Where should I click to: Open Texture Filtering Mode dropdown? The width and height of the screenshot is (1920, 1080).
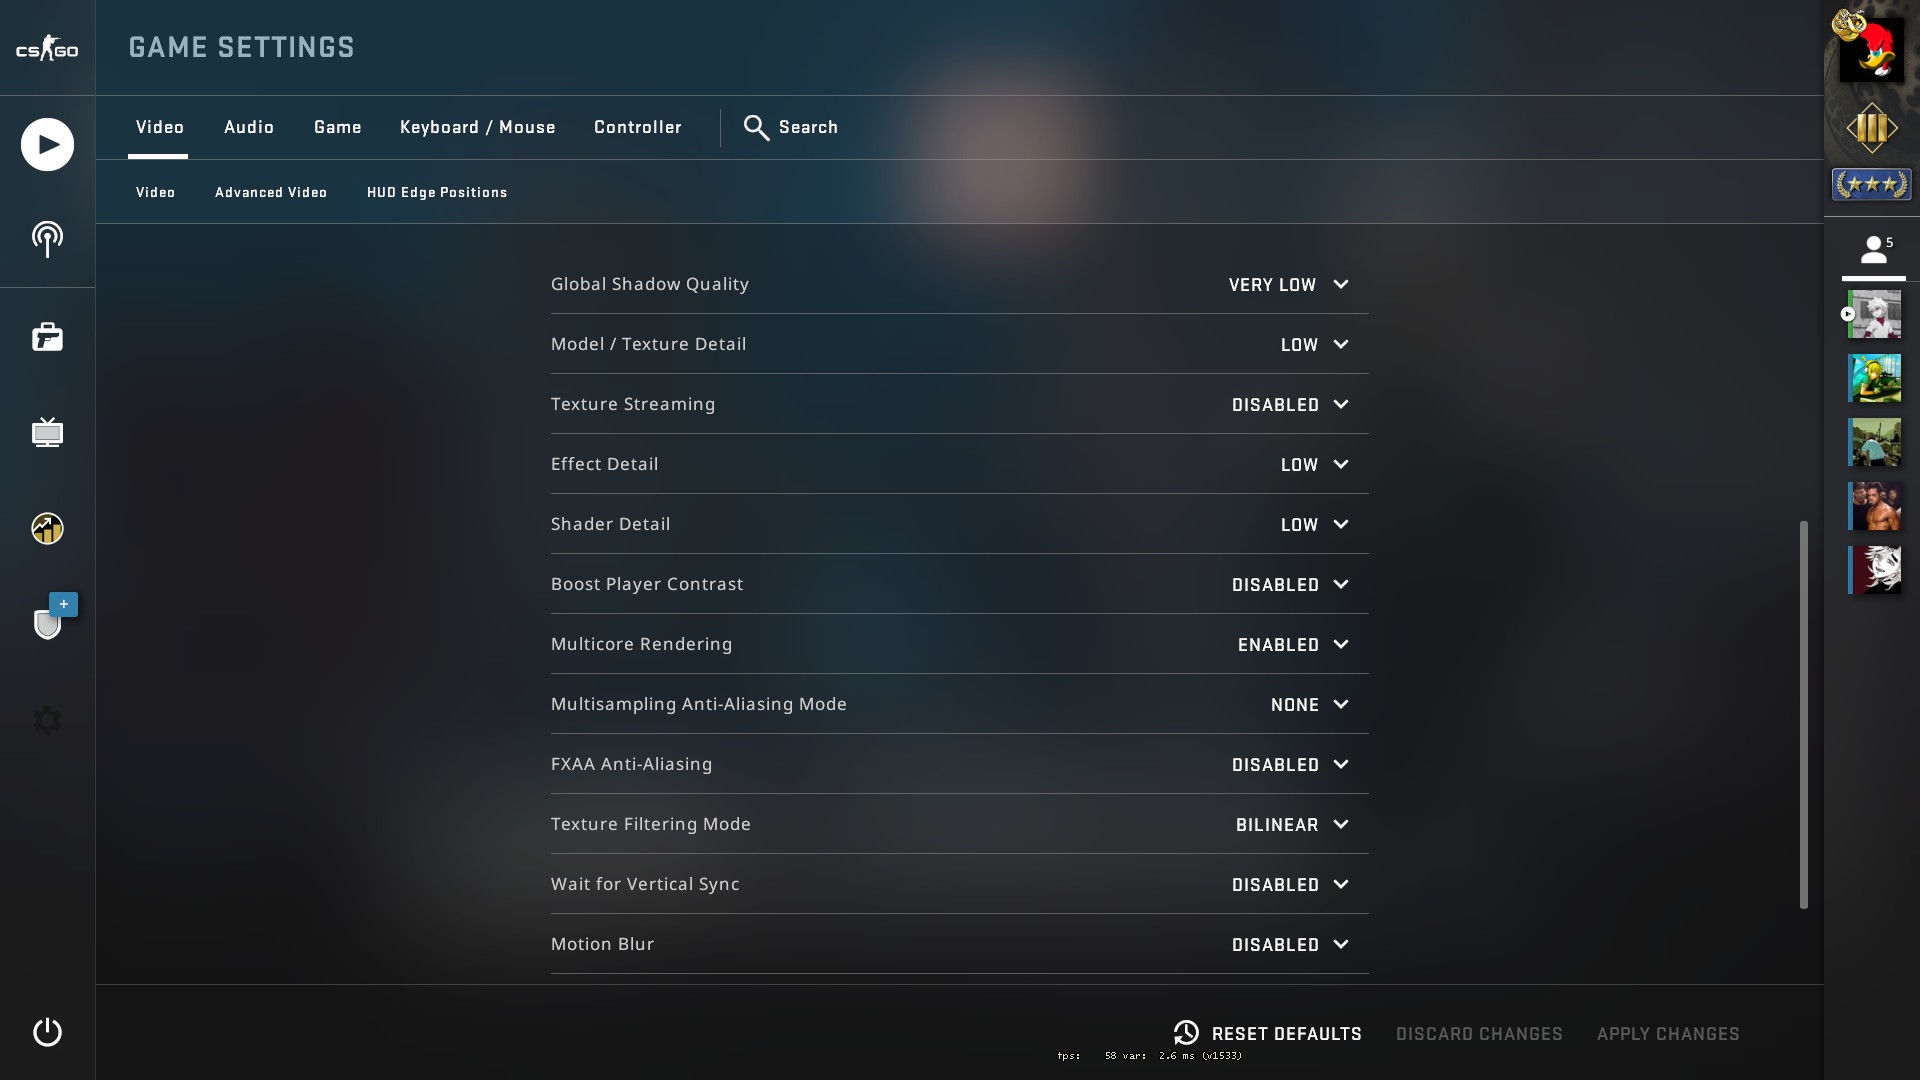1291,825
